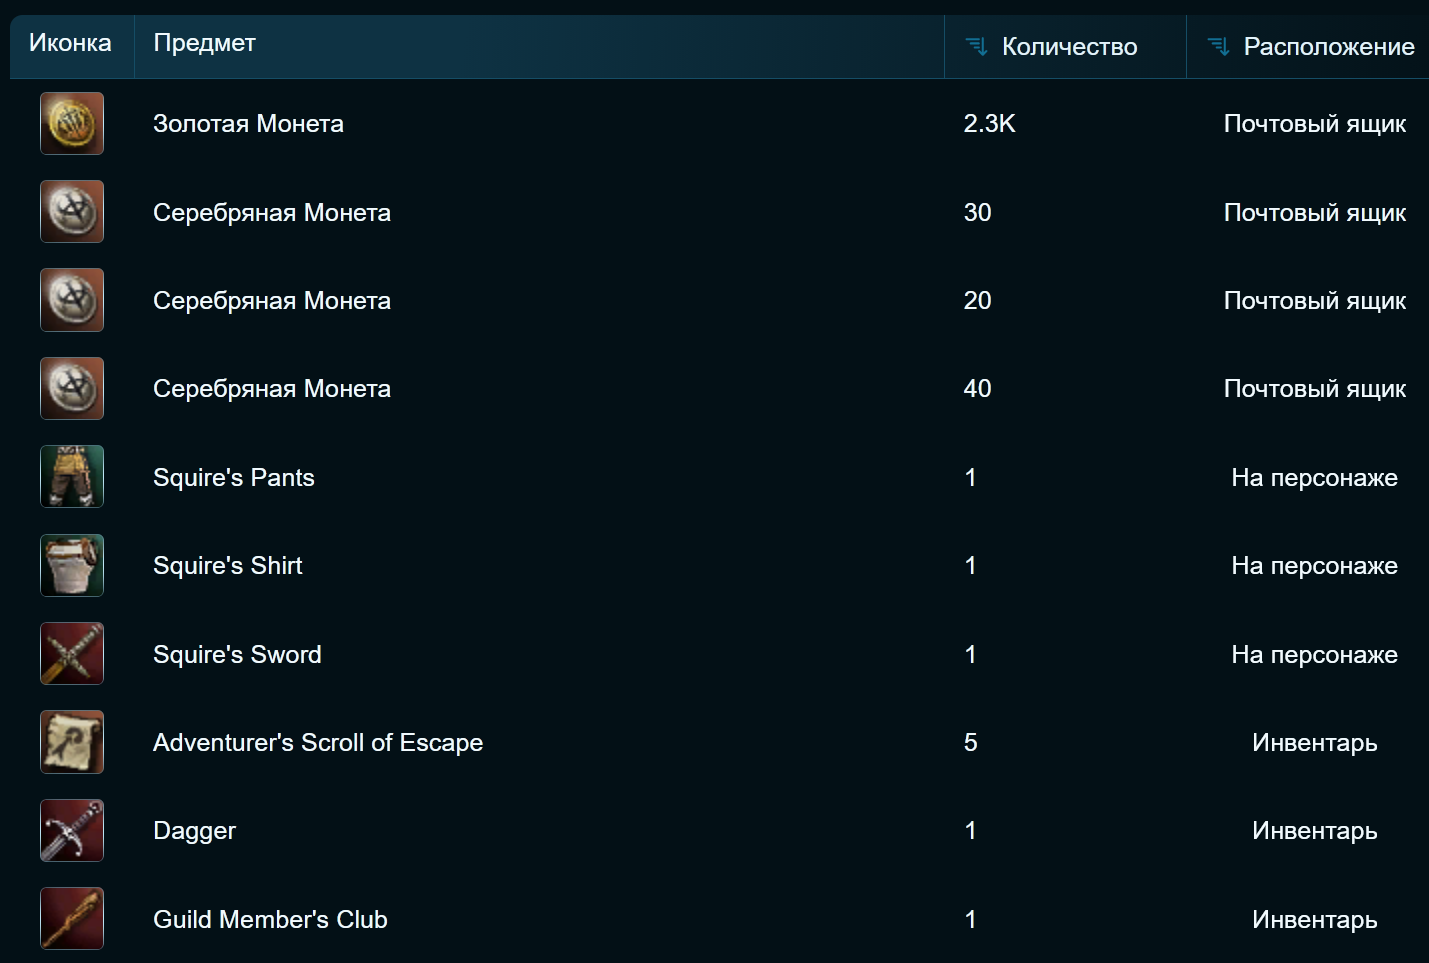Select the Adventurer's Scroll of Escape icon
Viewport: 1429px width, 963px height.
(x=72, y=742)
